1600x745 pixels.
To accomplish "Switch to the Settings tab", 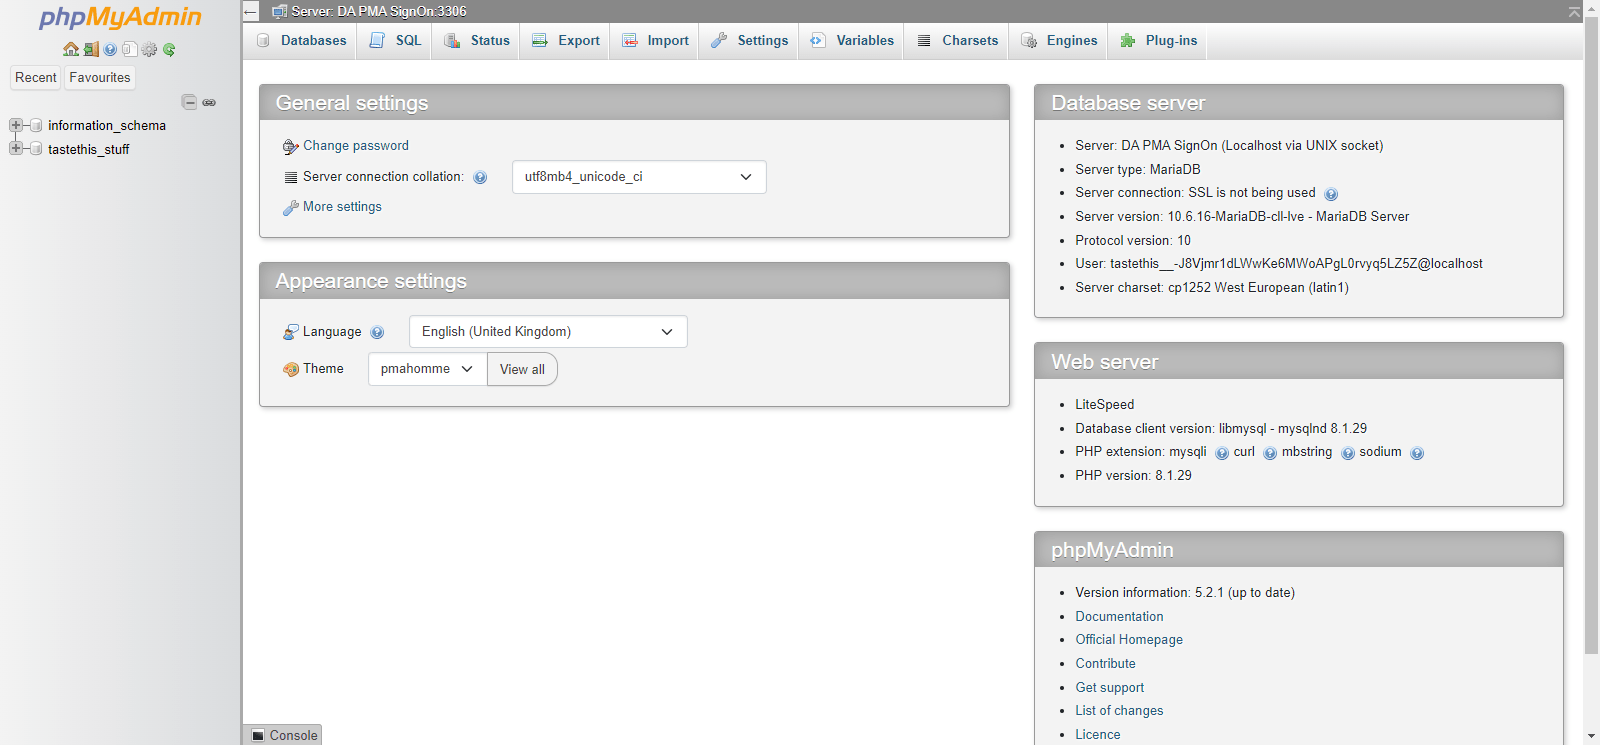I will click(749, 41).
